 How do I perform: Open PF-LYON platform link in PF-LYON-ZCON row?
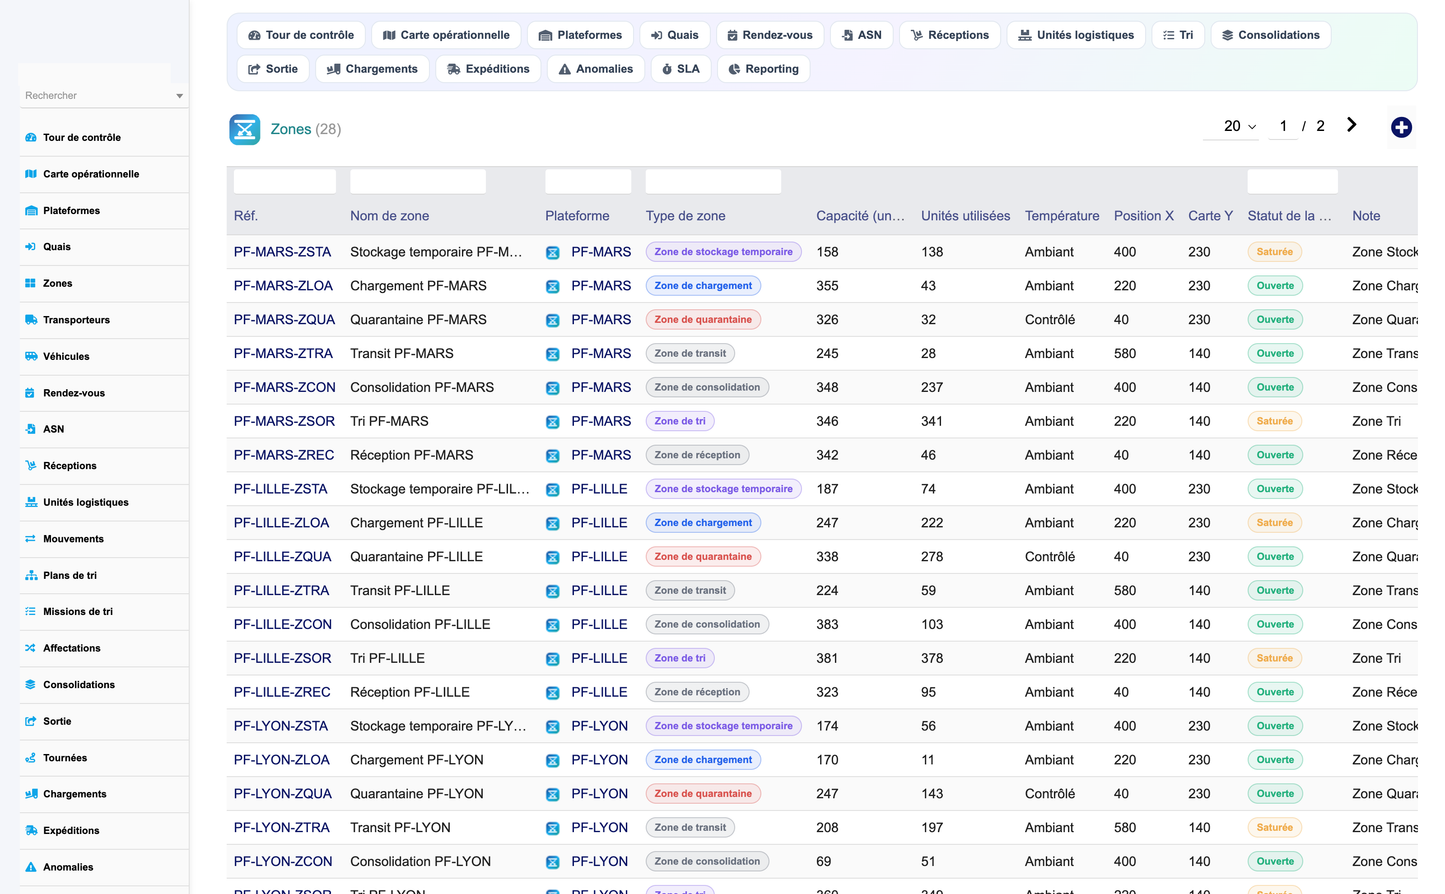[x=600, y=862]
